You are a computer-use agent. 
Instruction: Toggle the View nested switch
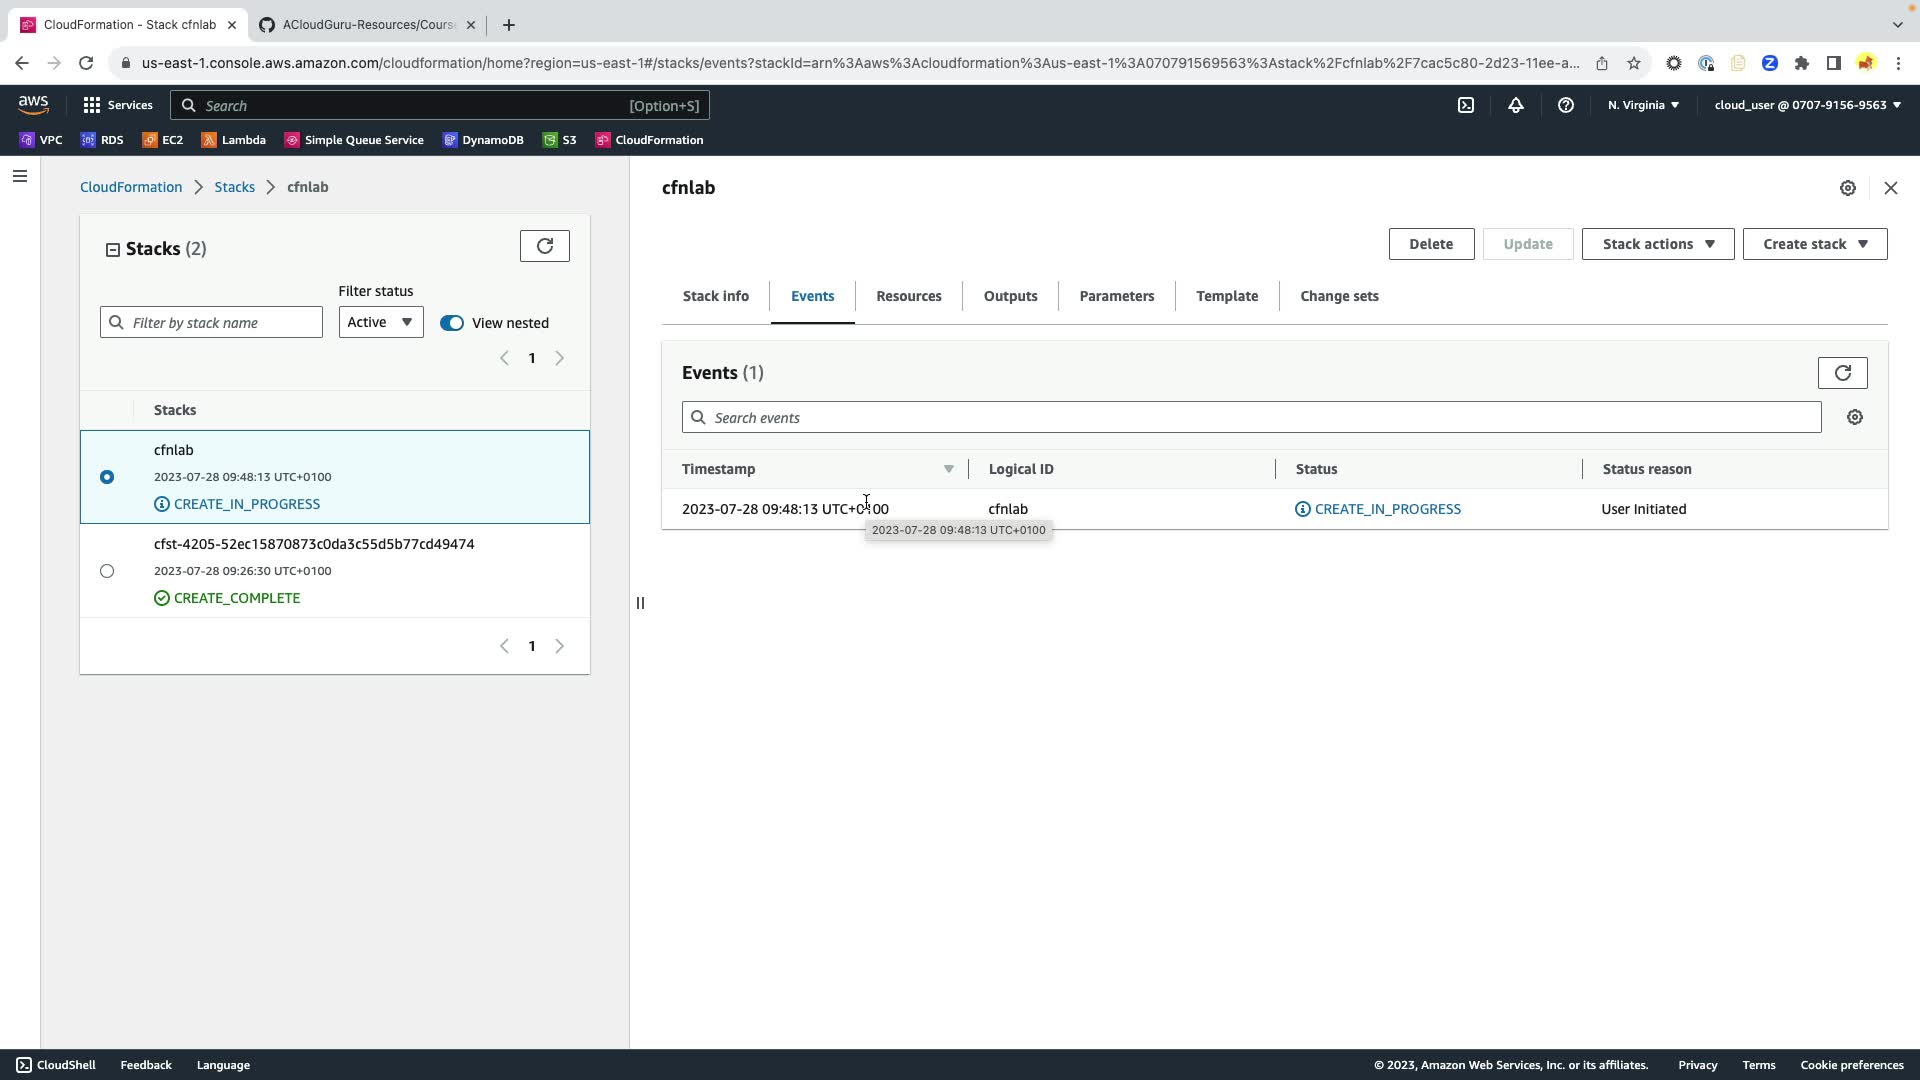[x=452, y=323]
